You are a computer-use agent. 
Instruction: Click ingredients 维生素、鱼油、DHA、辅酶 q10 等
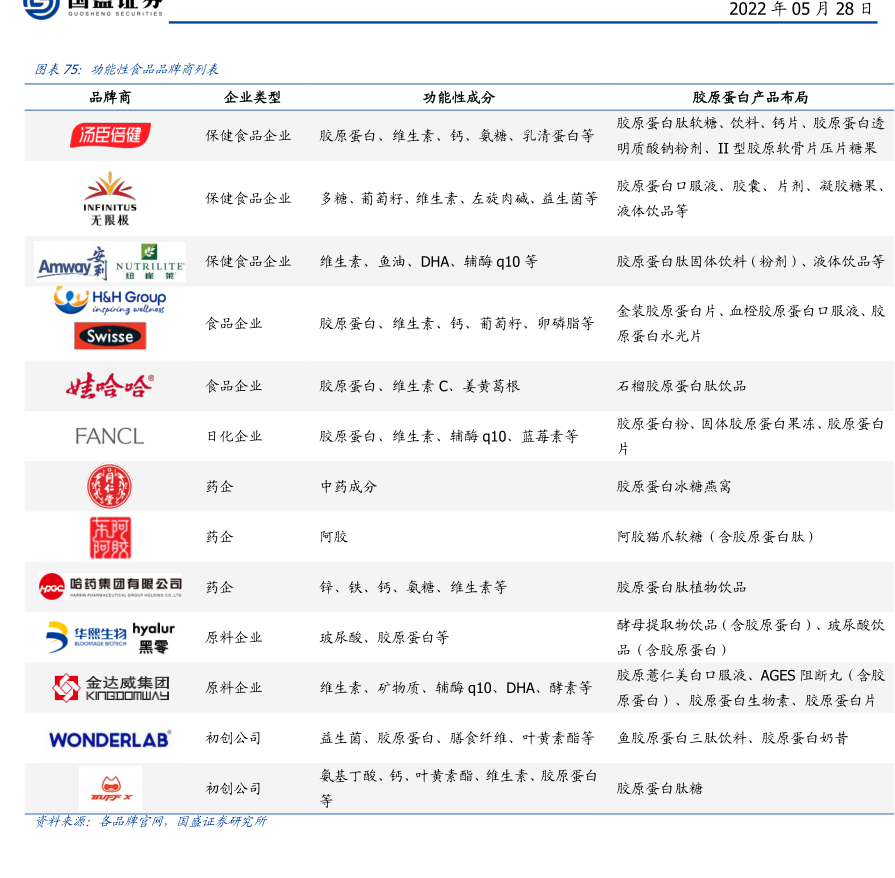coord(429,261)
